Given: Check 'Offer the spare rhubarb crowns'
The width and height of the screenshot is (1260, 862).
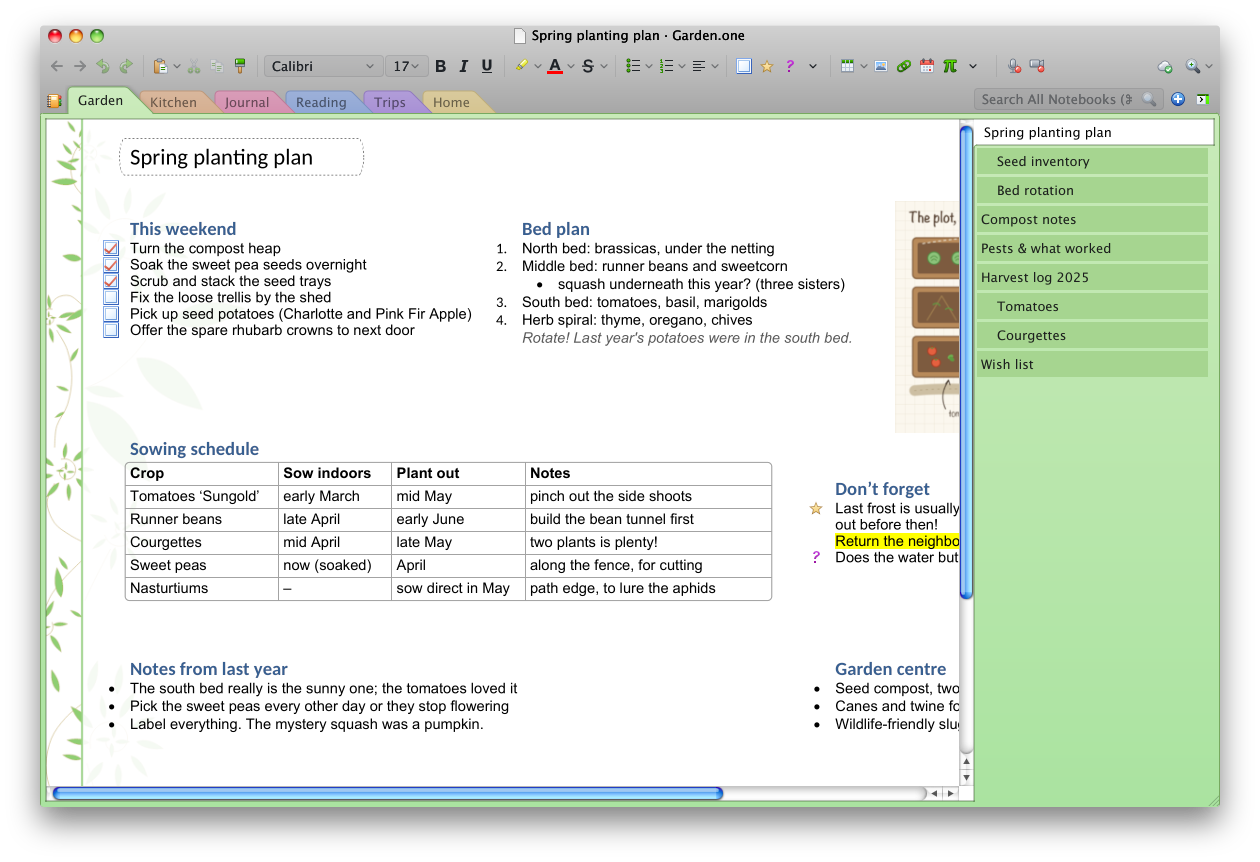Looking at the screenshot, I should [111, 330].
